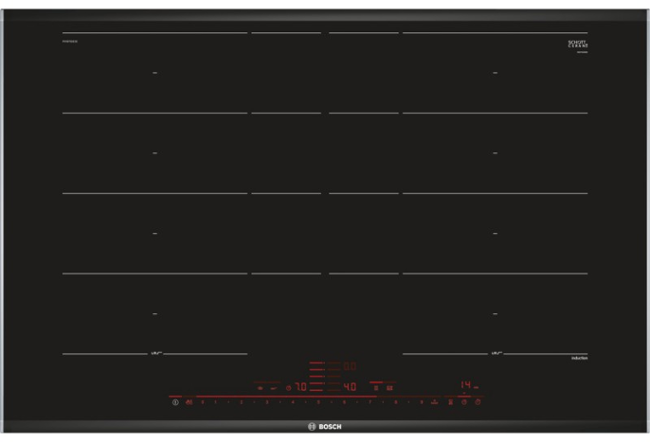Tap the small clock icon beside the 7.0 display
This screenshot has height=442, width=650.
point(289,386)
